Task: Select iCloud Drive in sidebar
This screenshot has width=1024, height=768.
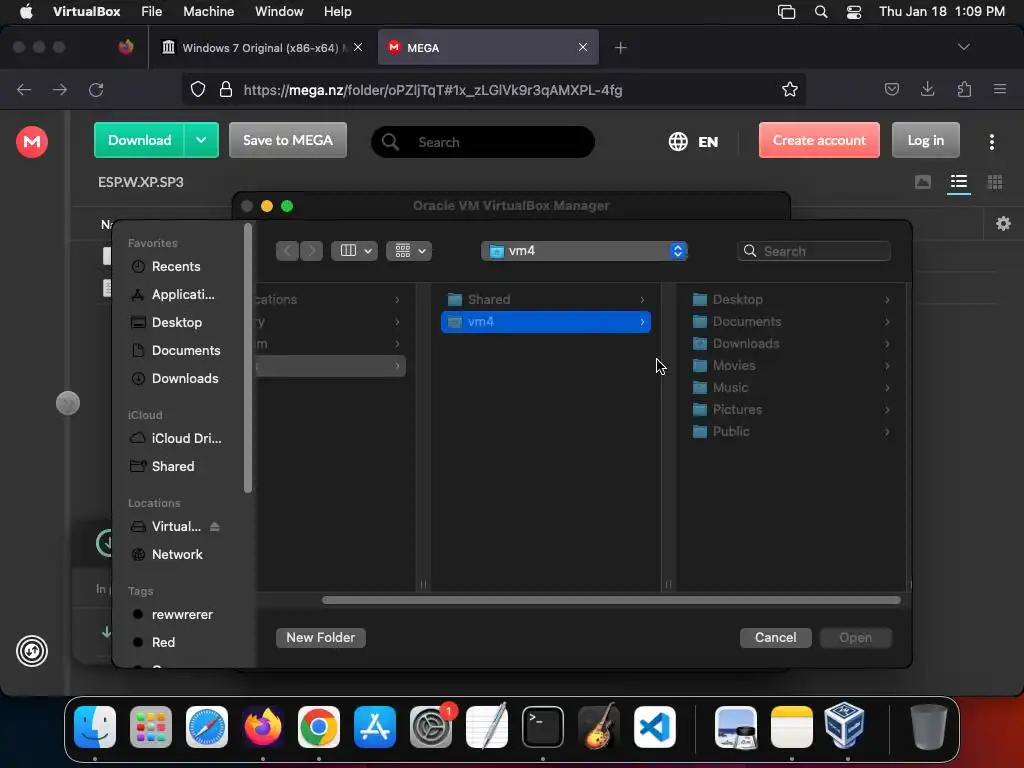Action: coord(186,438)
